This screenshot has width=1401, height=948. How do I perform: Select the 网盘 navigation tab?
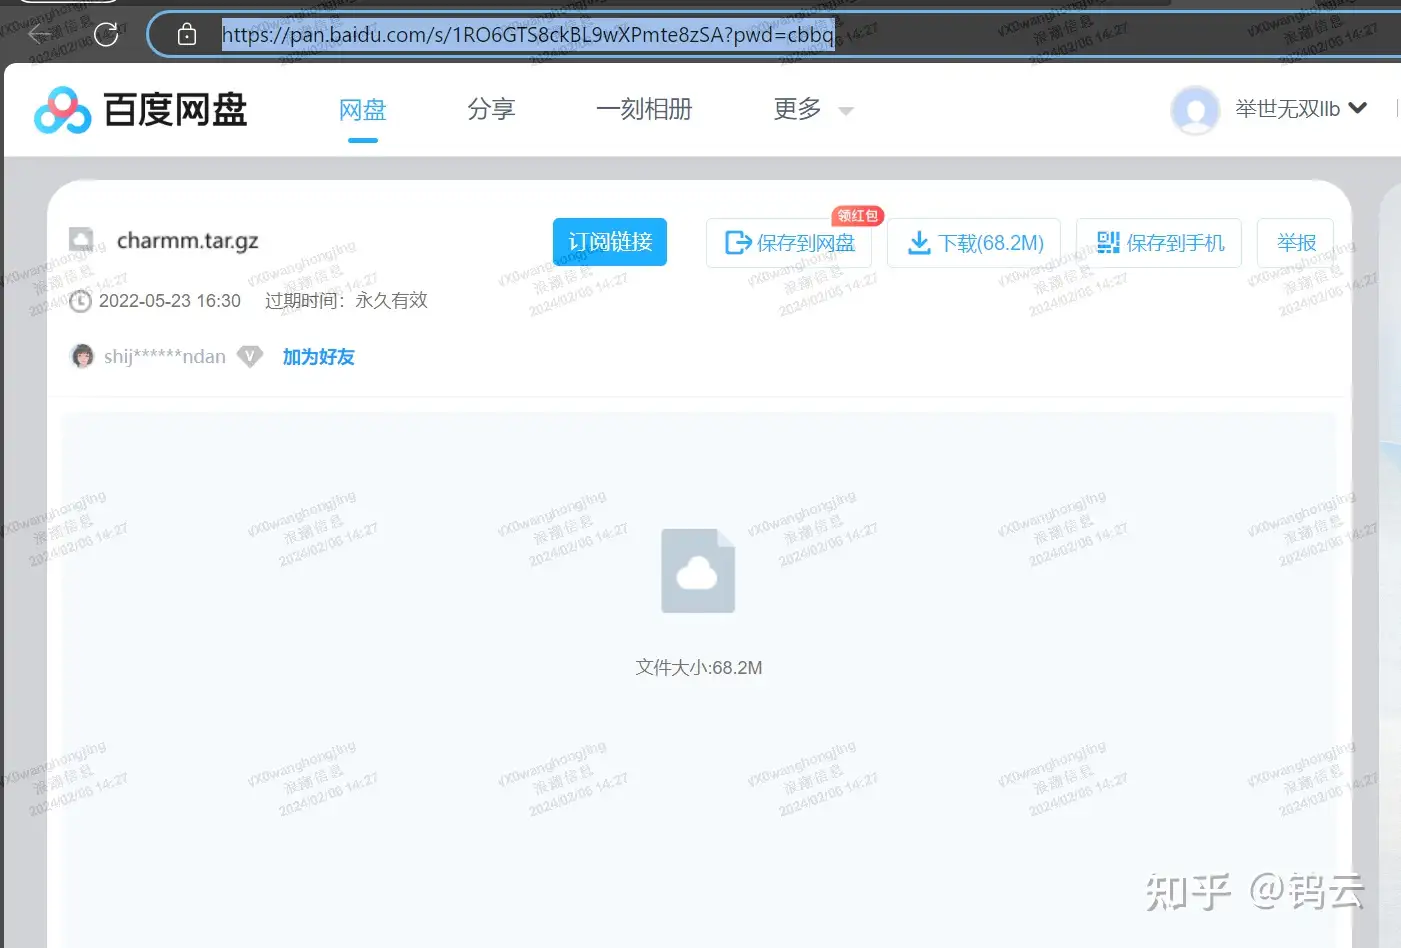coord(362,109)
